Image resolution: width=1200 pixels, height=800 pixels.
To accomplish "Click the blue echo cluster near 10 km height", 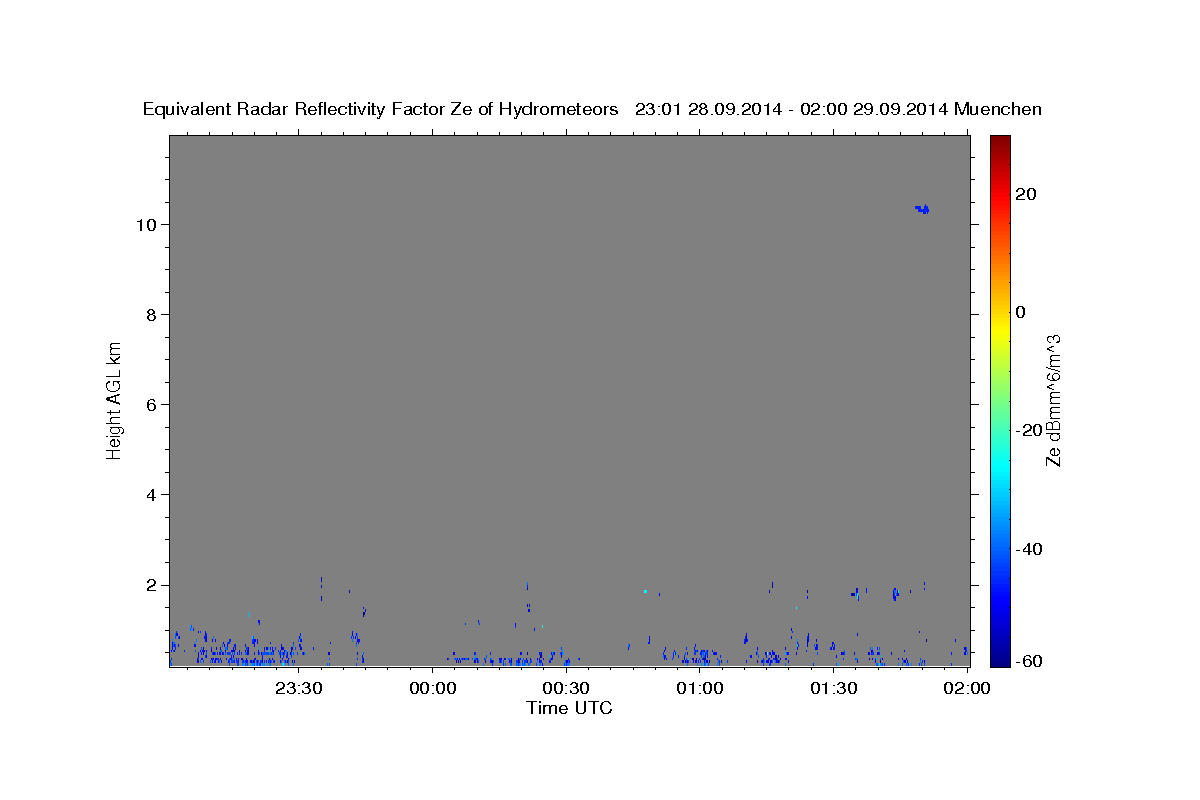I will pyautogui.click(x=922, y=209).
